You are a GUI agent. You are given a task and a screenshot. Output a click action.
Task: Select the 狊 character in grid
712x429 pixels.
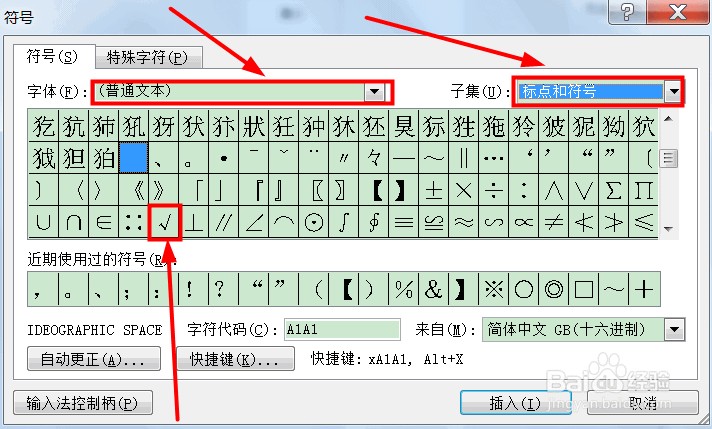pos(404,126)
